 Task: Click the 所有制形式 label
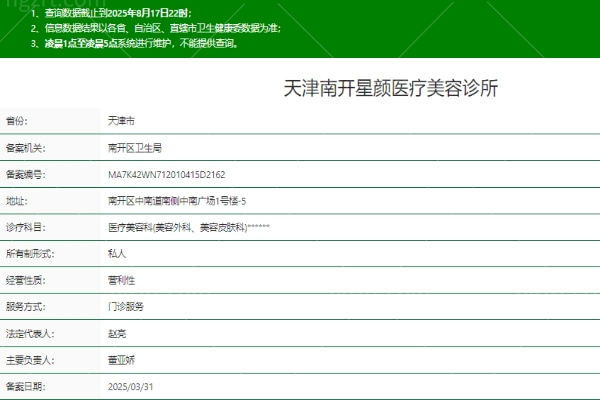(30, 253)
